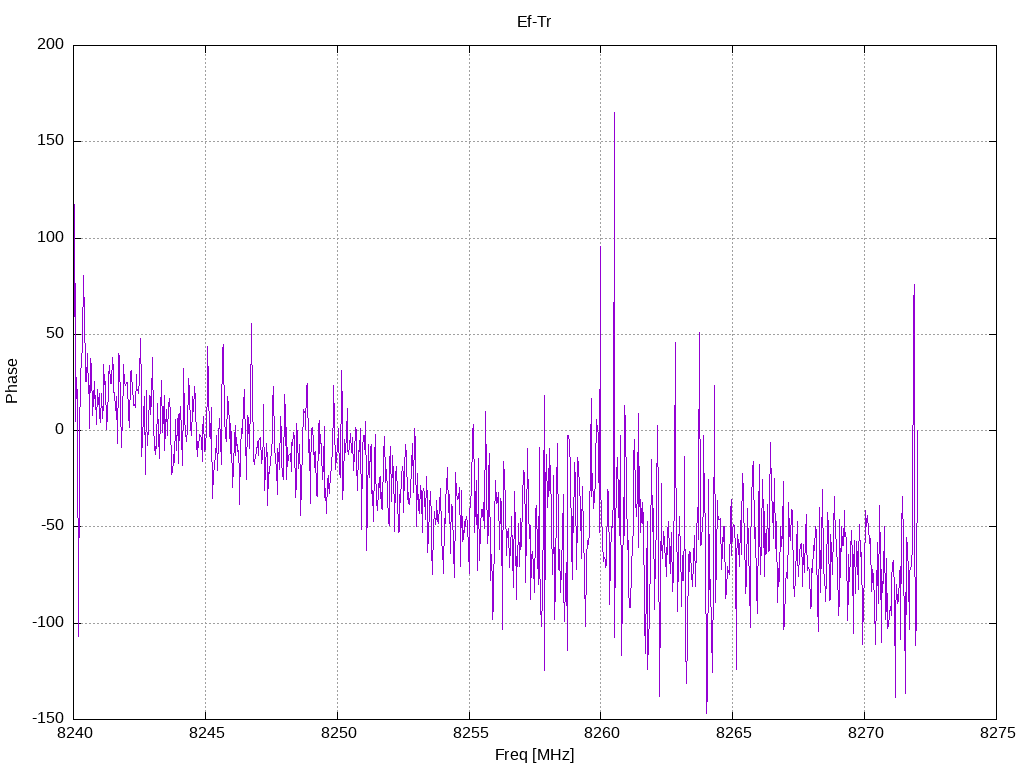Viewport: 1024px width, 768px height.
Task: Click the Phase y-axis label
Action: point(12,381)
